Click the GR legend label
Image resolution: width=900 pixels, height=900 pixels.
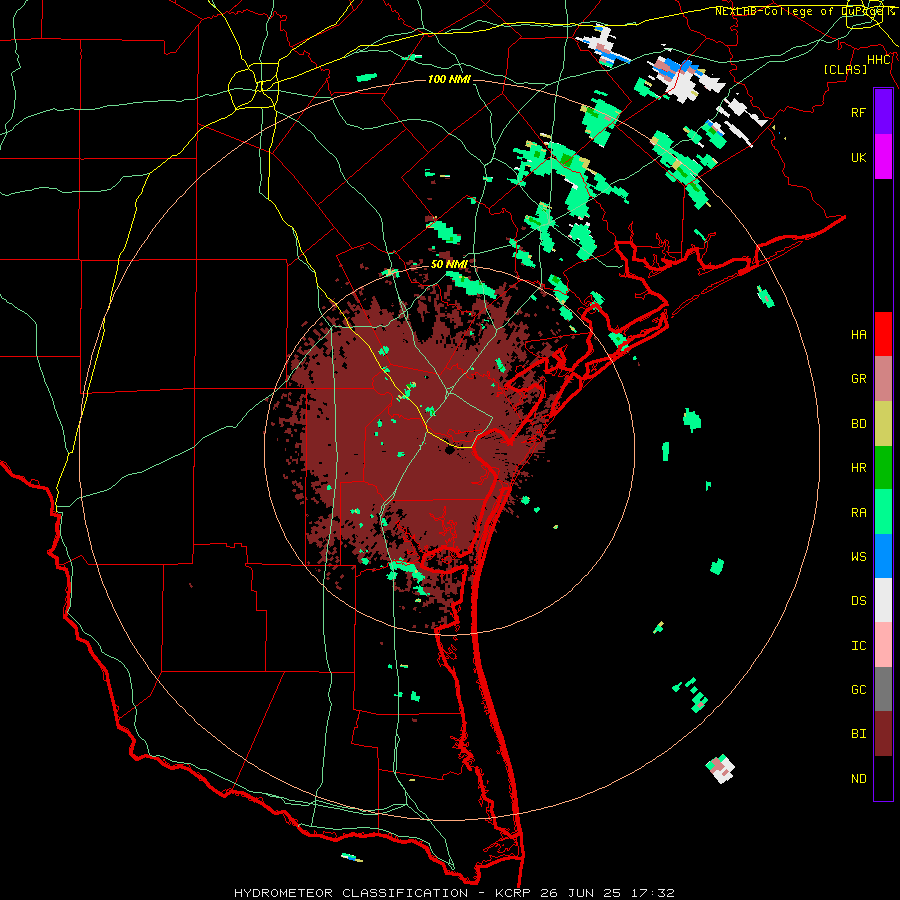tap(859, 379)
